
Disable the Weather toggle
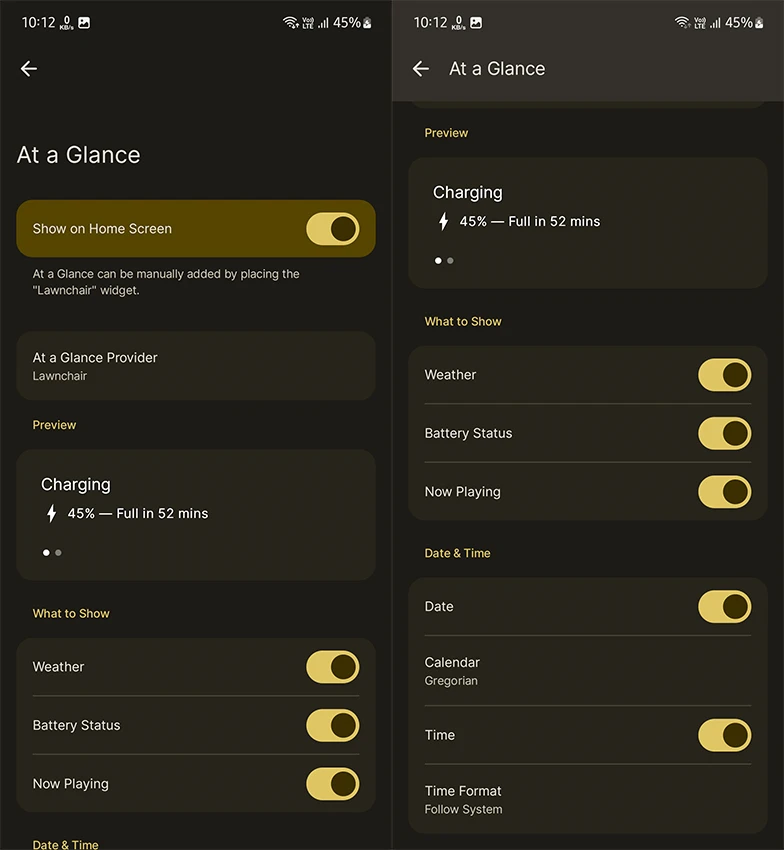tap(725, 375)
